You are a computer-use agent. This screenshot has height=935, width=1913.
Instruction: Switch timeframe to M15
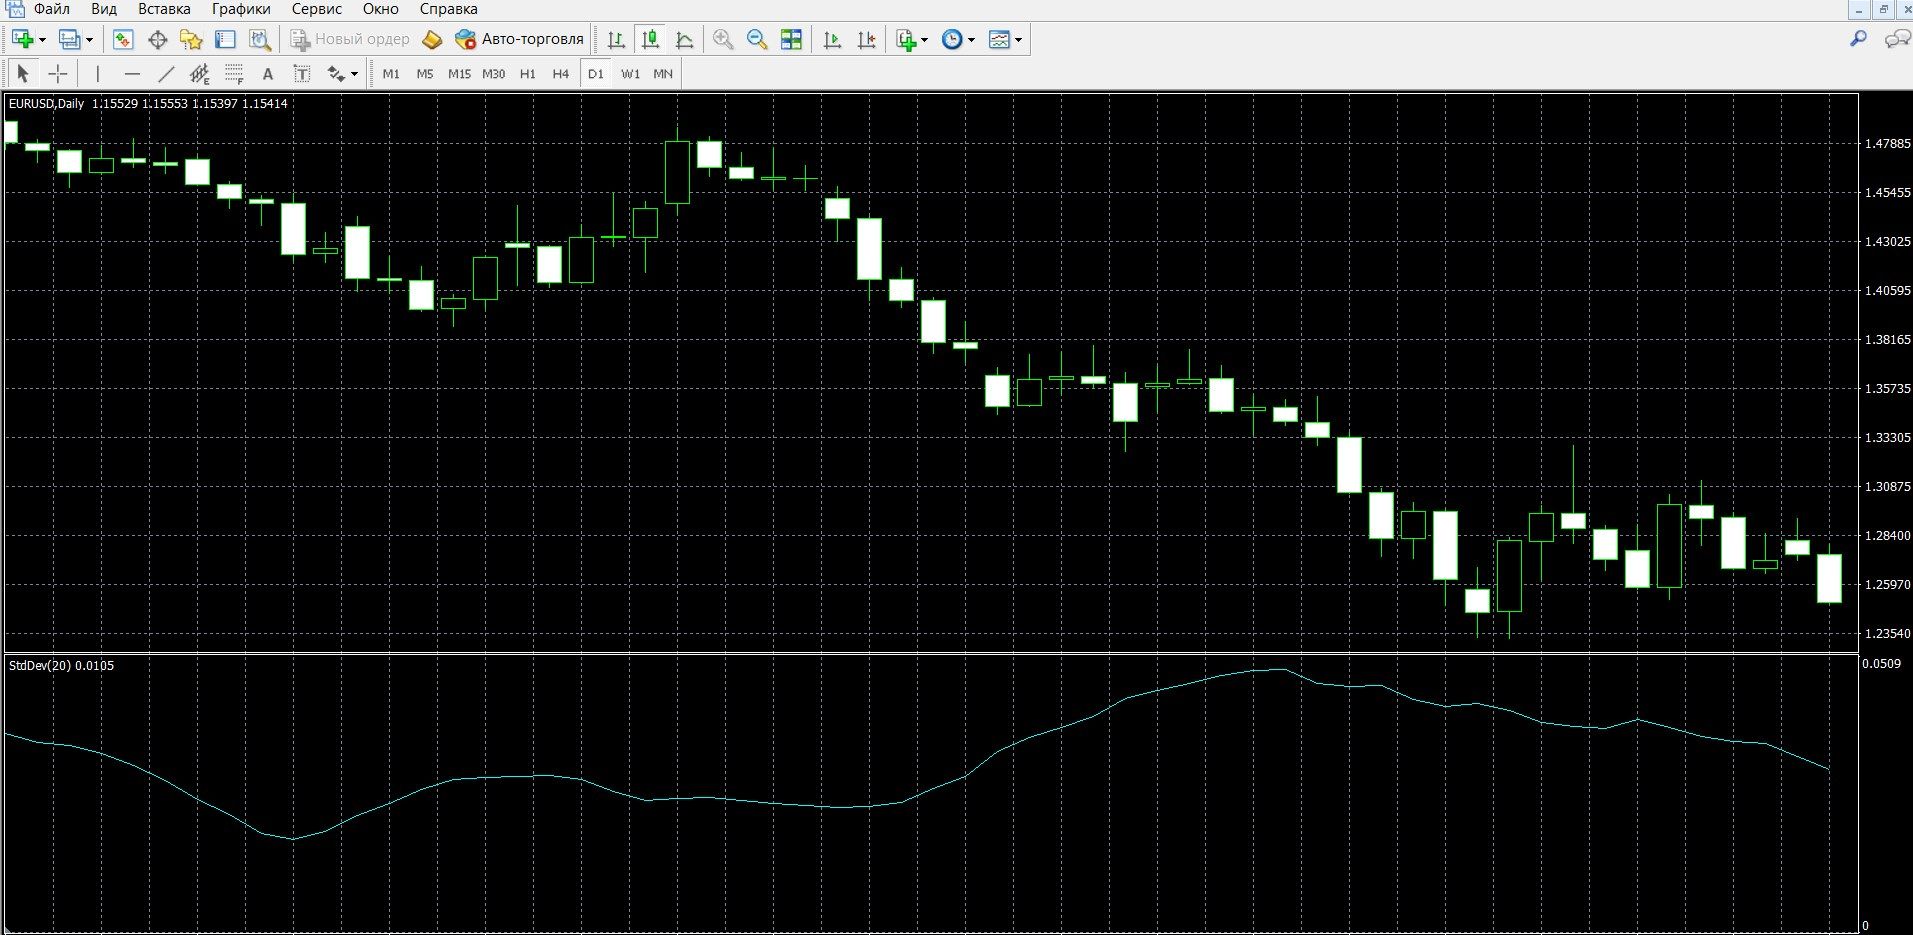point(459,73)
